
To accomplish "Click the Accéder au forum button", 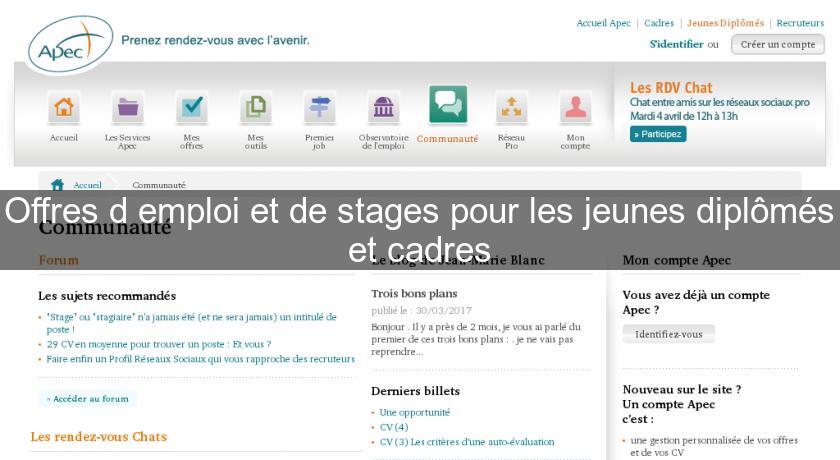I will (x=87, y=398).
